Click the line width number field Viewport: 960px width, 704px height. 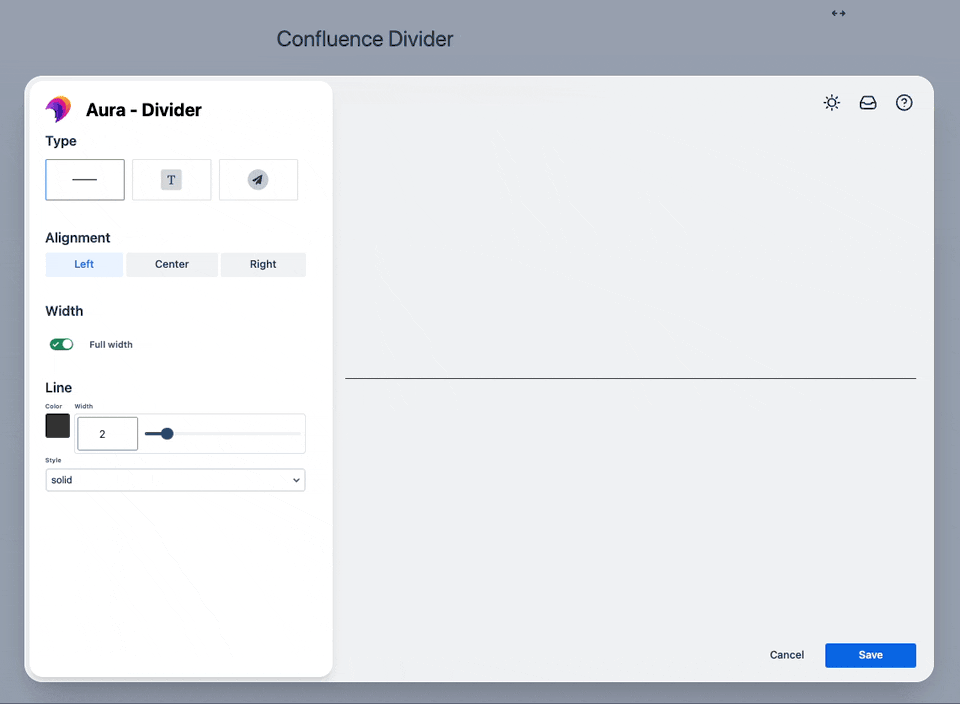click(x=107, y=433)
